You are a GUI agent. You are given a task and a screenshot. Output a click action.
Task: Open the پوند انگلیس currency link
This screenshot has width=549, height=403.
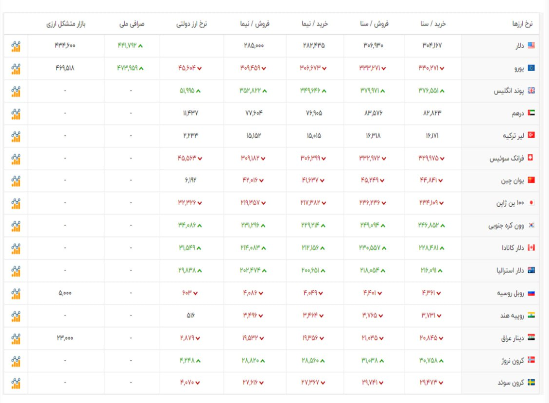pyautogui.click(x=509, y=91)
